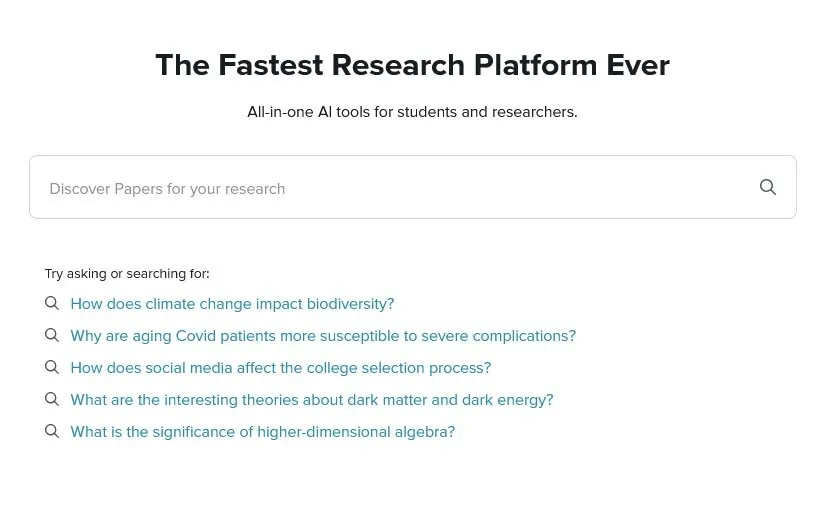
Task: Select 'What is the significance of higher-dimensional algebra?'
Action: tap(262, 432)
